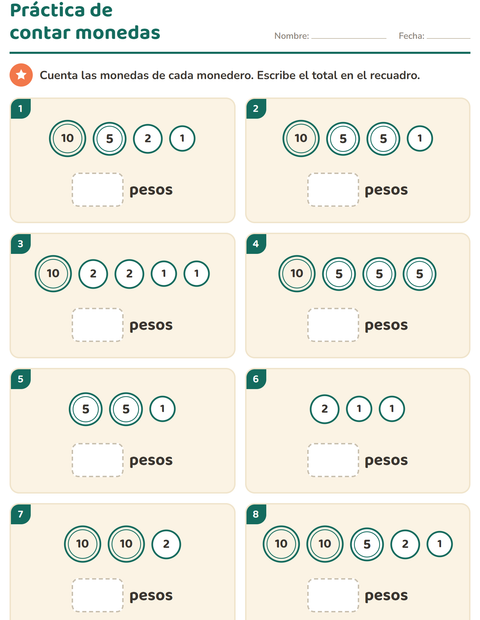Click the orange star icon beside instructions
The height and width of the screenshot is (620, 480).
21,75
